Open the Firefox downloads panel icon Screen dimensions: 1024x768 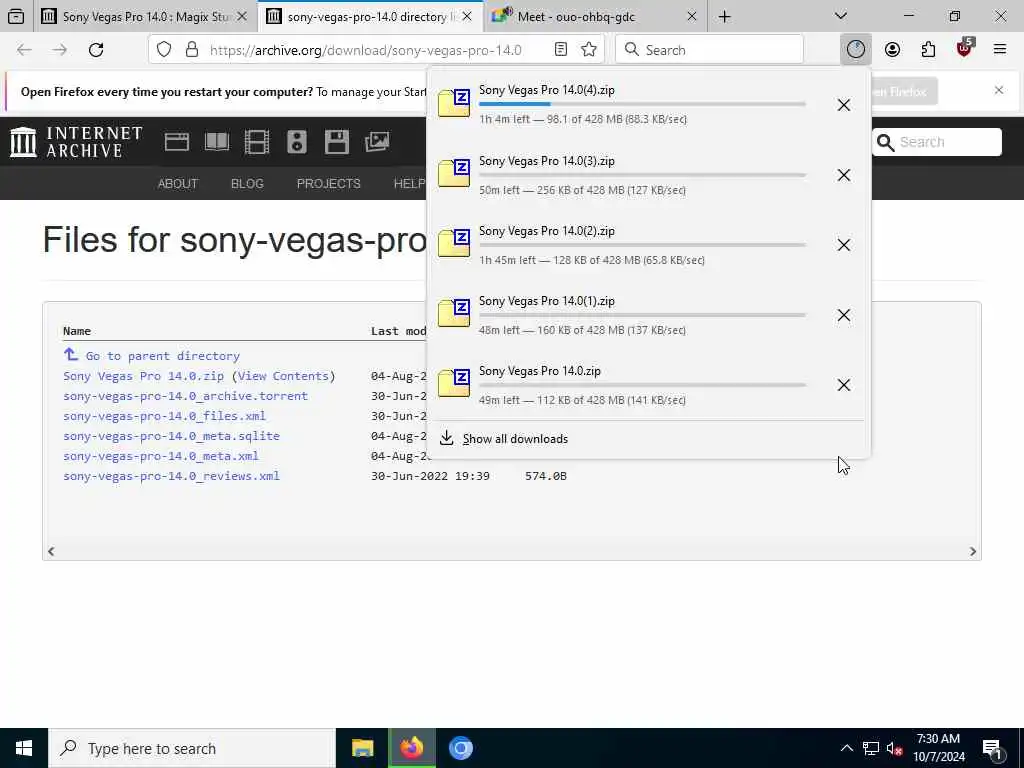(x=856, y=50)
